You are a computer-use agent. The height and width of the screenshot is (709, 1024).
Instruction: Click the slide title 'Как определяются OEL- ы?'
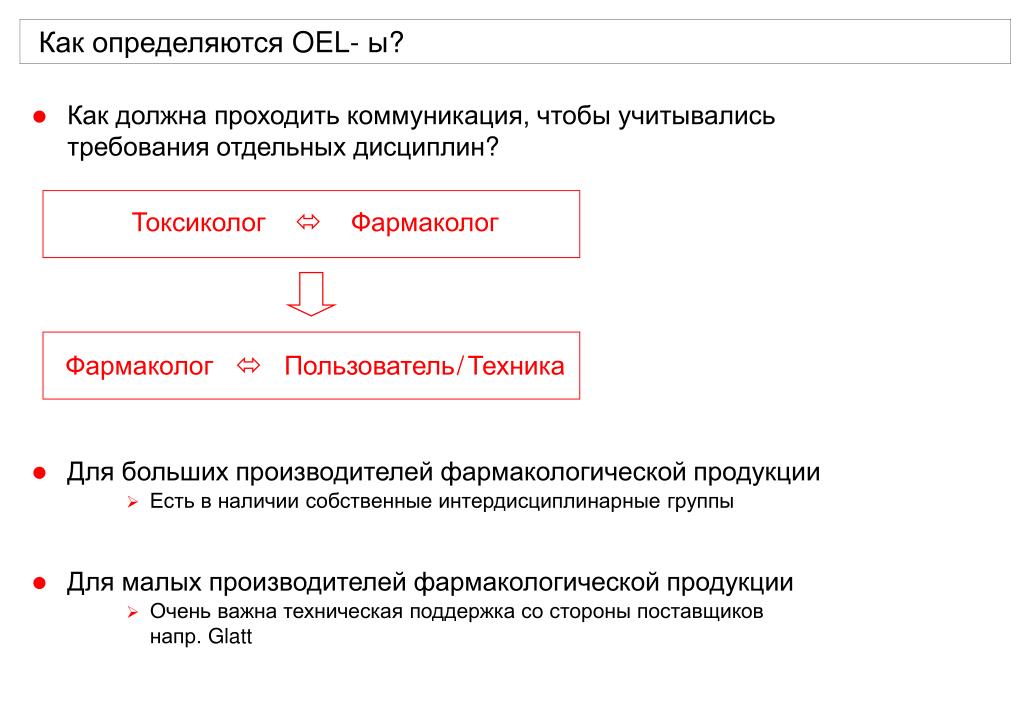click(x=221, y=43)
